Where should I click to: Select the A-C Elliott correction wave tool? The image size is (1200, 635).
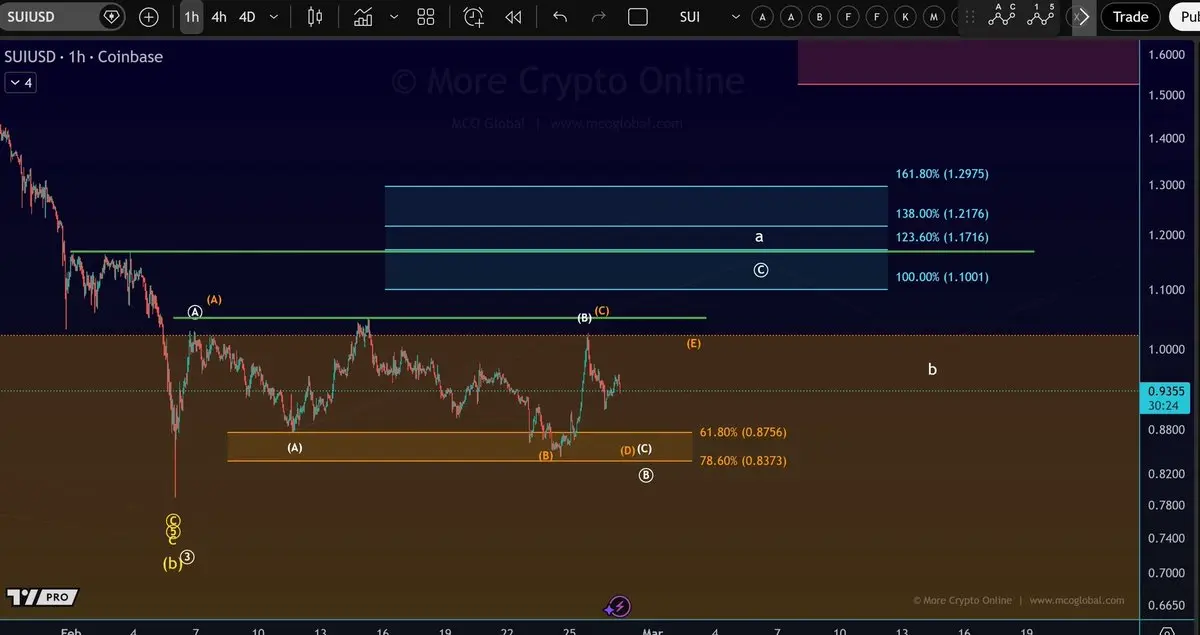(1003, 15)
